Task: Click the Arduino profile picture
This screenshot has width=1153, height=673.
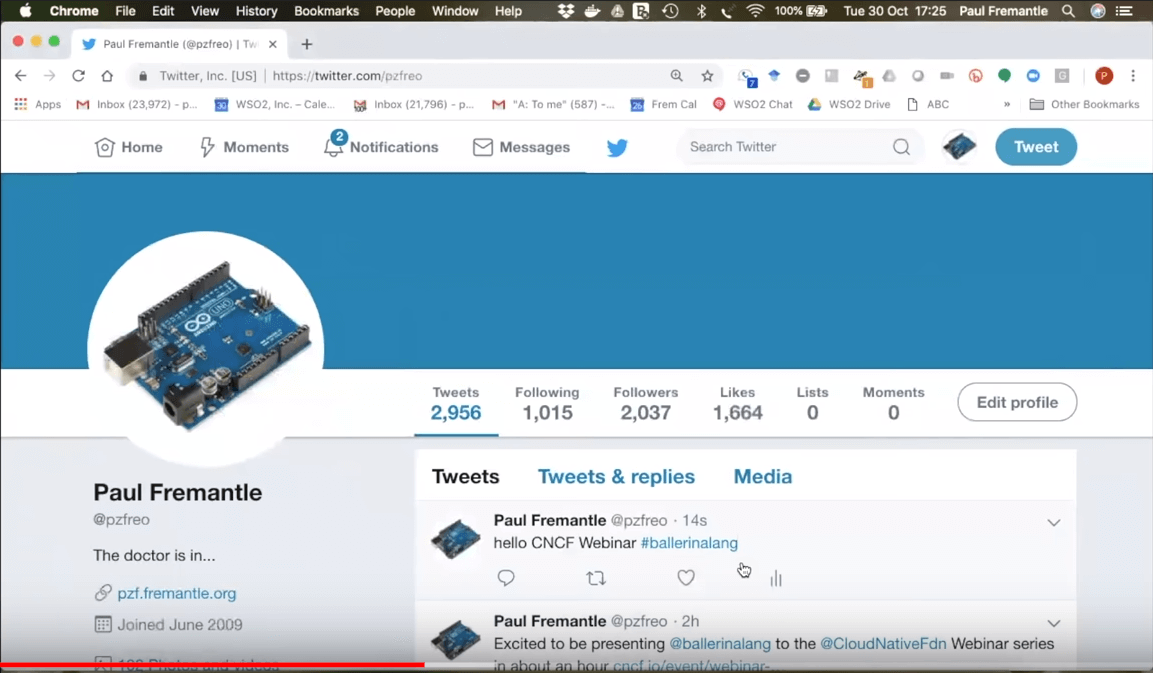Action: pyautogui.click(x=206, y=349)
